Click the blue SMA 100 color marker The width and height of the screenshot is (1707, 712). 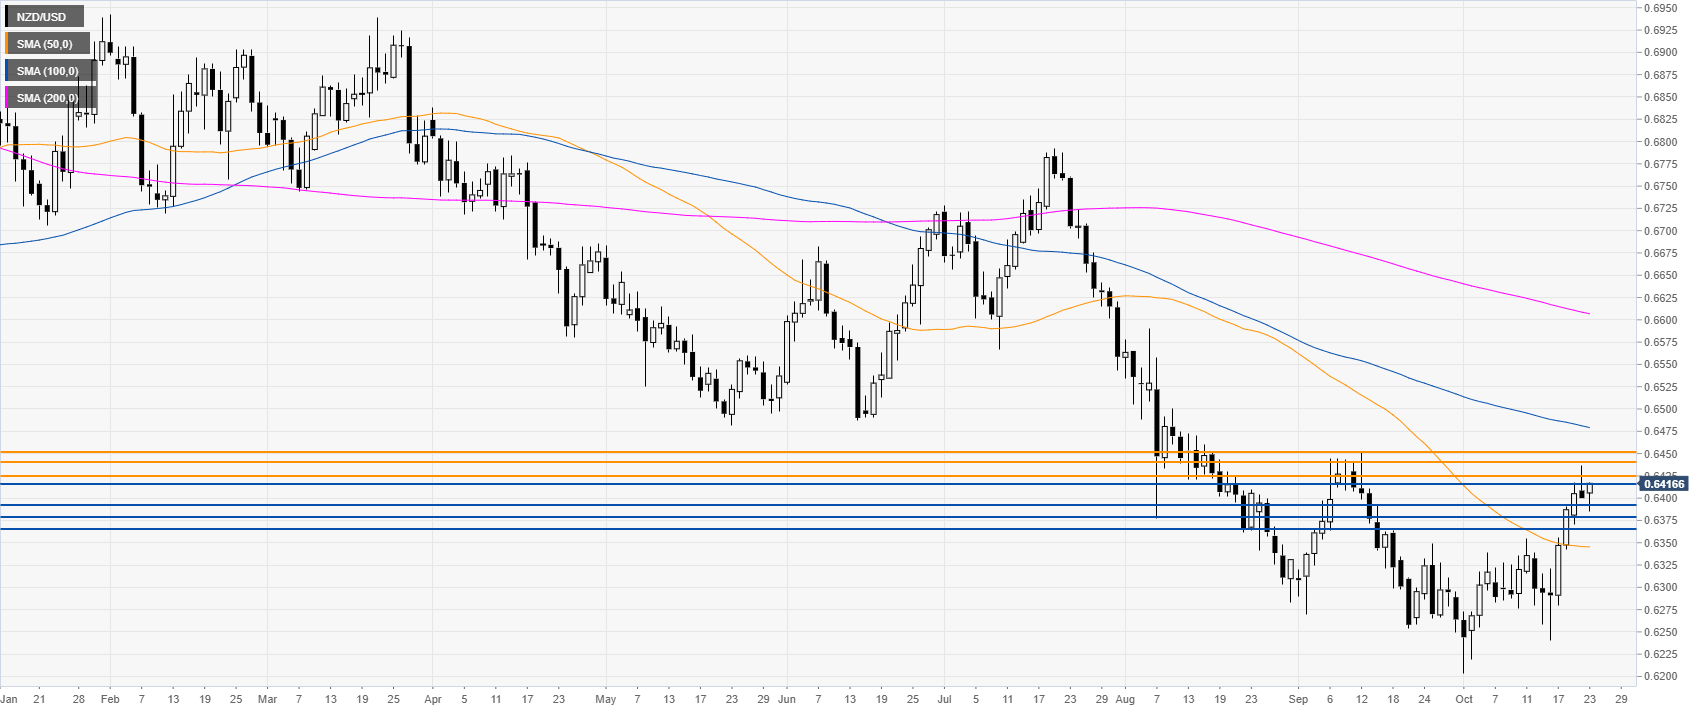click(7, 71)
